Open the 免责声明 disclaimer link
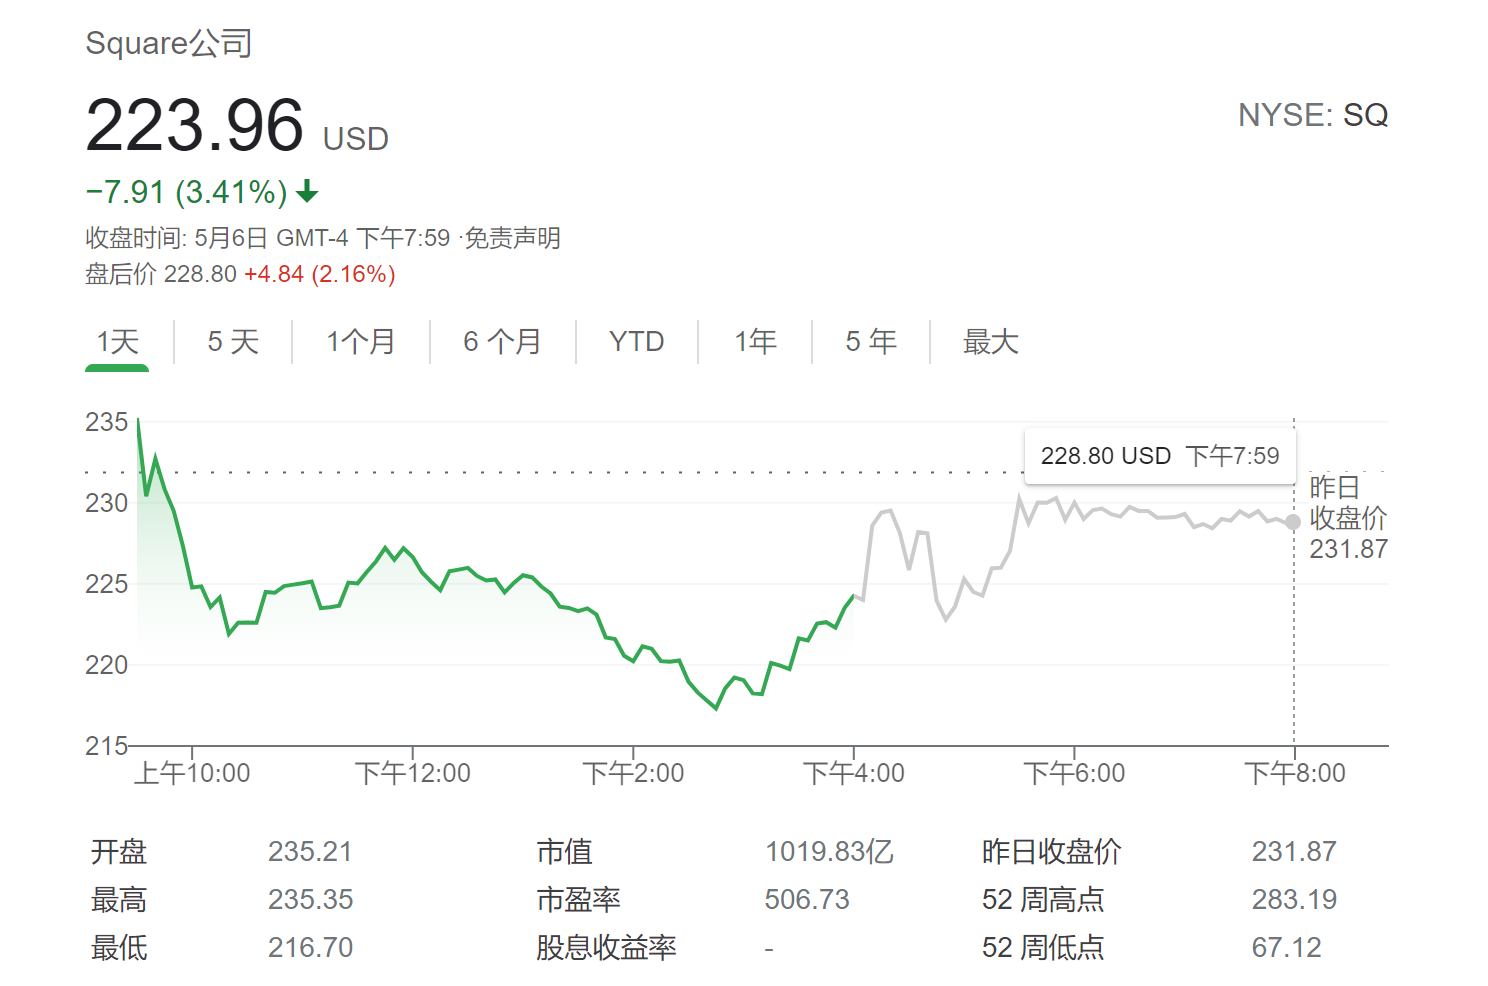 (512, 238)
